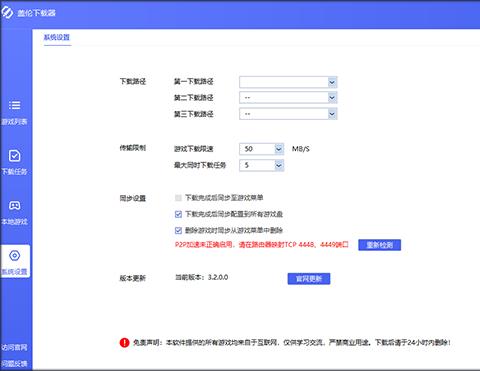Enable 下载完成后同步至游戏菜单 checkbox
Viewport: 480px width, 371px height.
point(178,198)
